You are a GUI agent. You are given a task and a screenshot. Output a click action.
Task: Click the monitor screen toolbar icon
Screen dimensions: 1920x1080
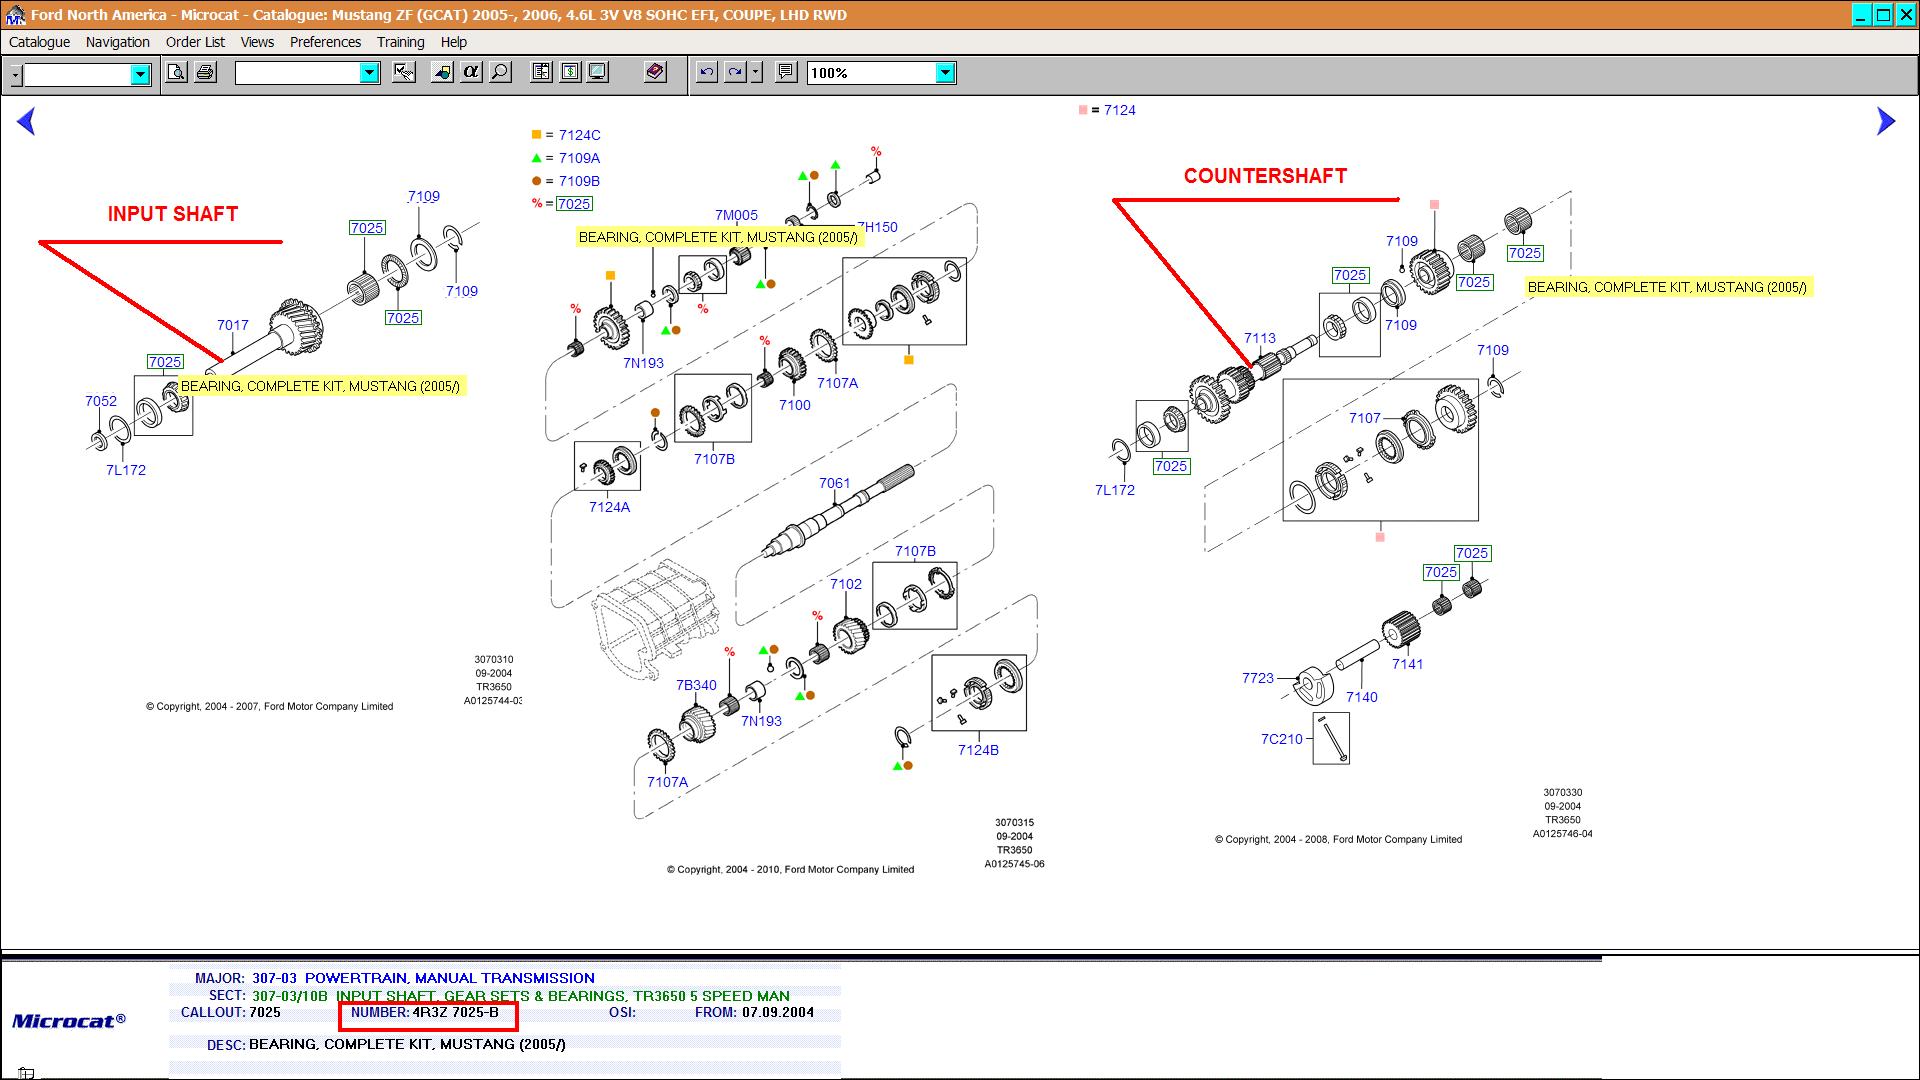click(x=597, y=72)
